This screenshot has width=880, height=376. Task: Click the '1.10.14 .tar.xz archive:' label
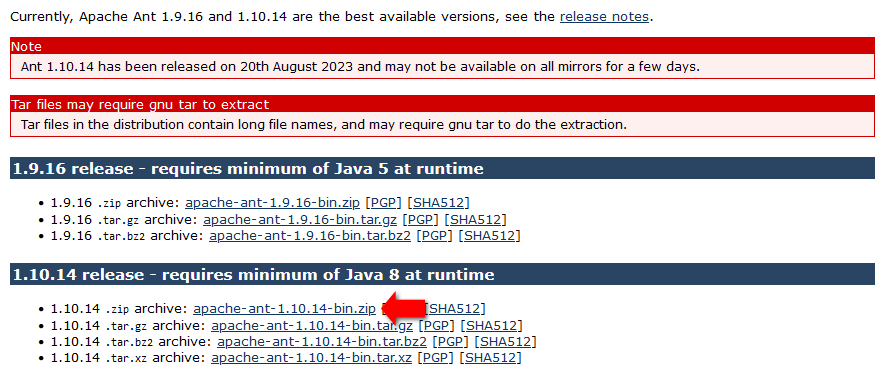pos(129,357)
